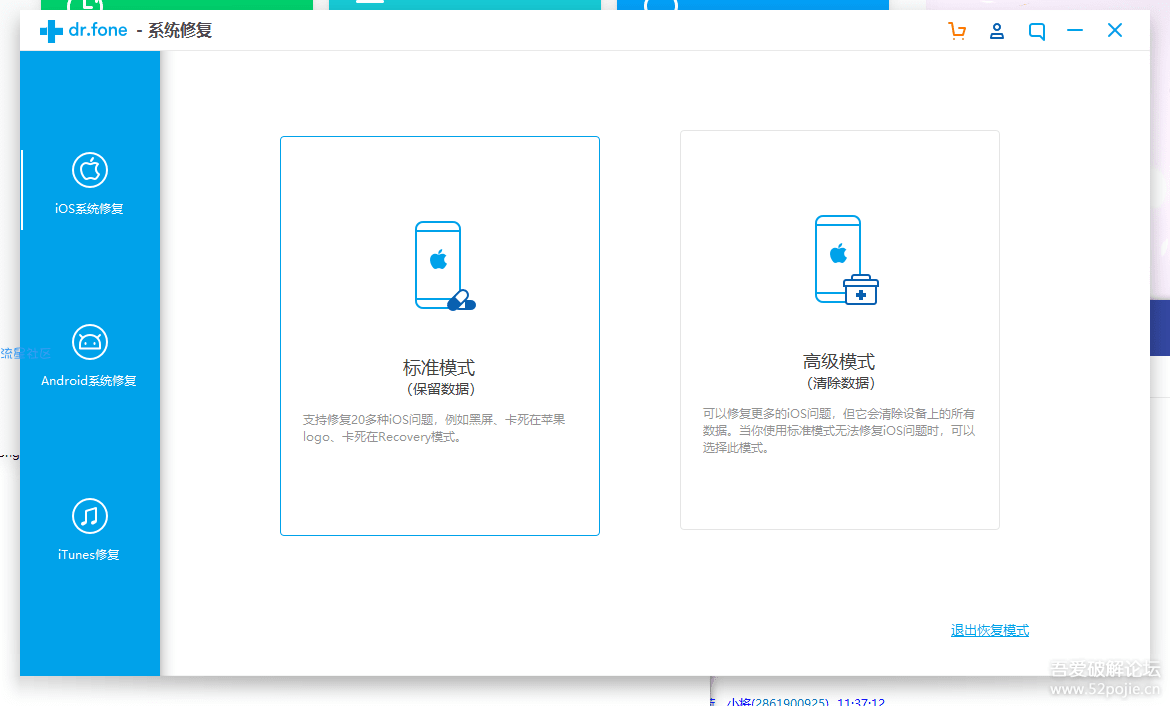Click the iTunes music note icon

click(90, 516)
